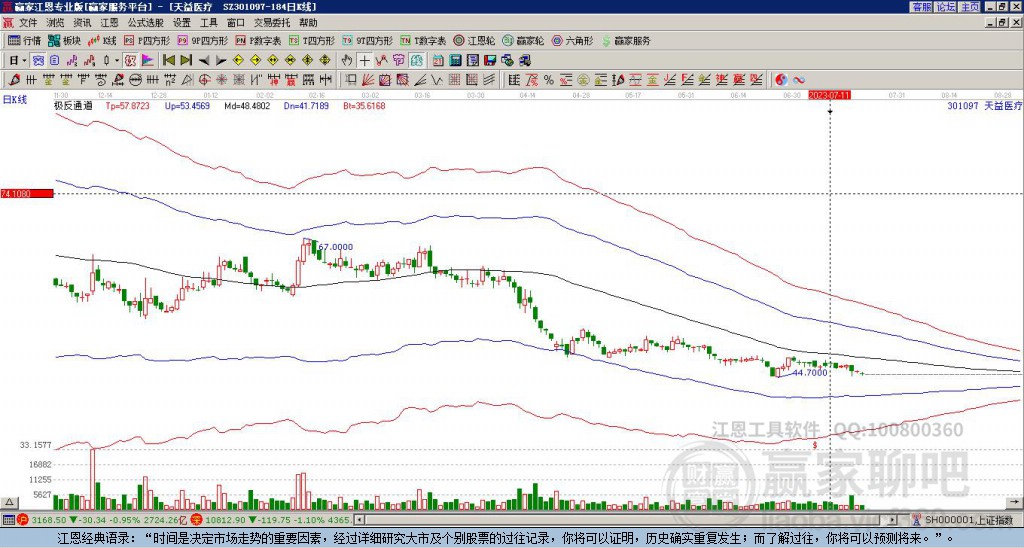
Task: Click the 极反通道 indicator label
Action: (x=73, y=105)
